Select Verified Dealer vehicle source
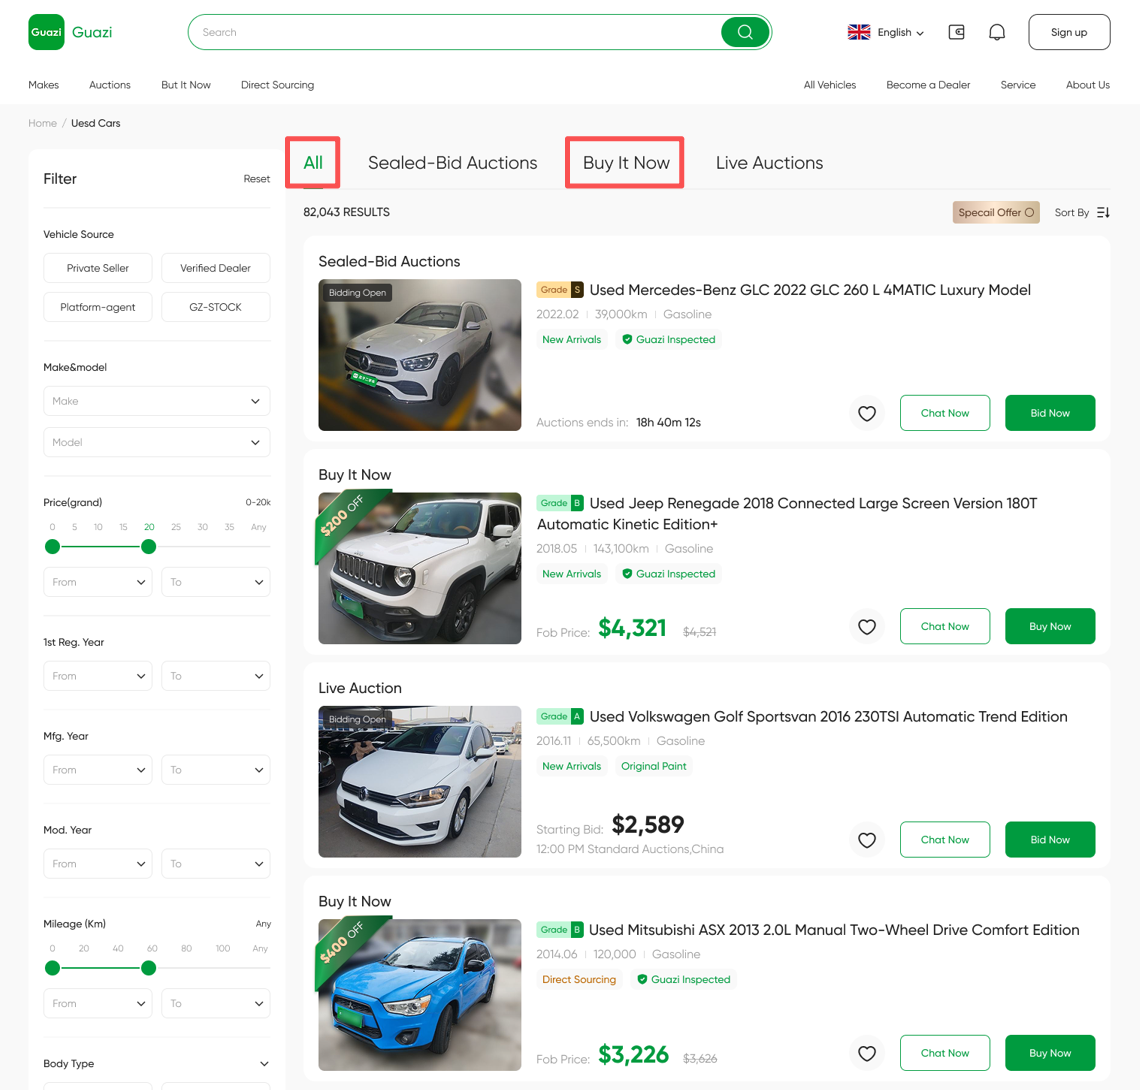The height and width of the screenshot is (1090, 1140). point(215,268)
